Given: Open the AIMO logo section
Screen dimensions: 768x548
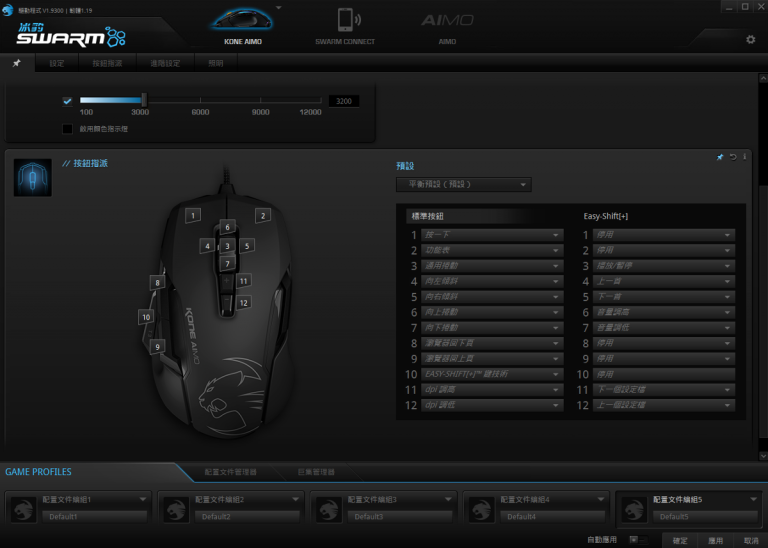Looking at the screenshot, I should coord(447,20).
